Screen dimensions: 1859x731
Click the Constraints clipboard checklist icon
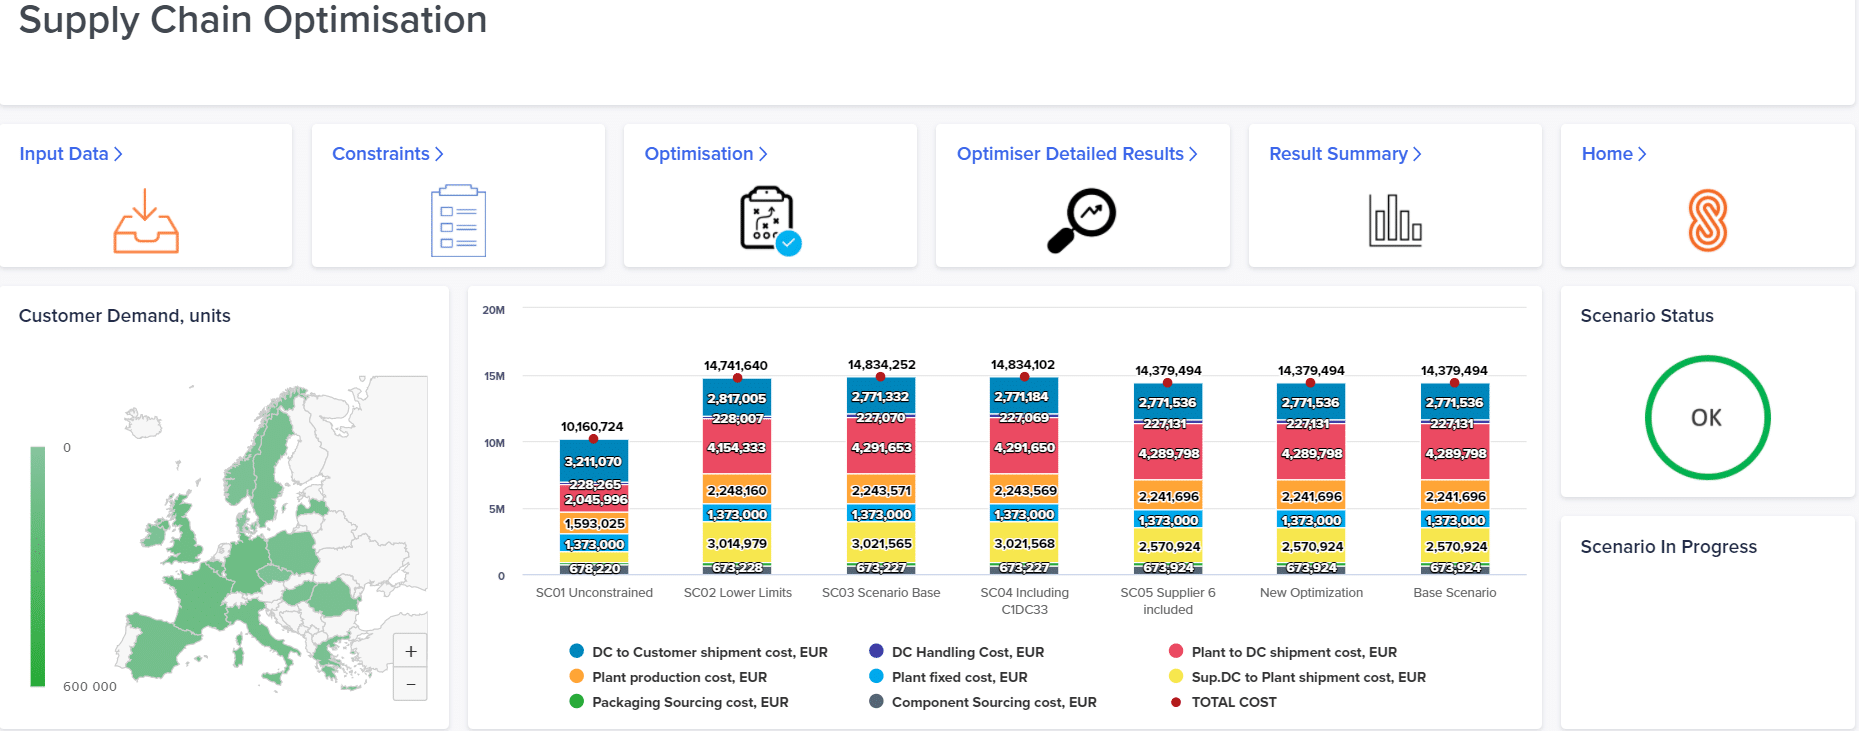(x=458, y=221)
